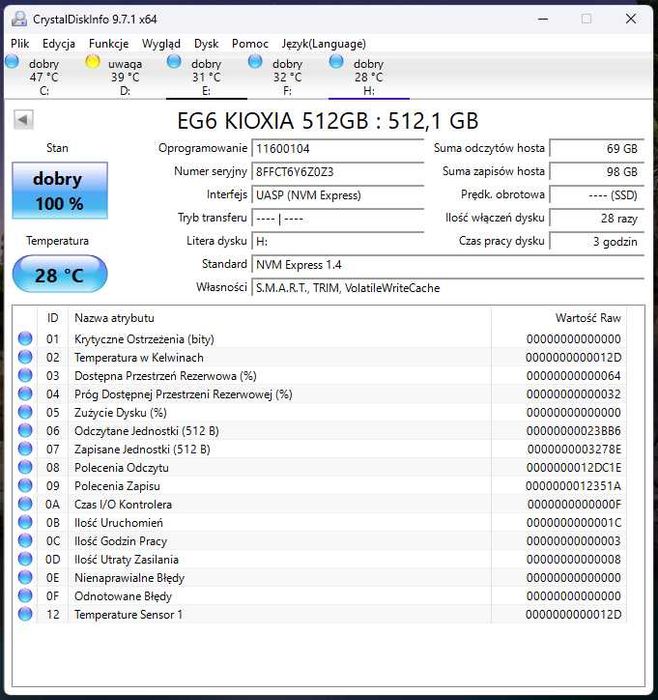The height and width of the screenshot is (700, 658).
Task: Click the Ilość włączeń dysku value 28 razy
Action: tap(597, 218)
